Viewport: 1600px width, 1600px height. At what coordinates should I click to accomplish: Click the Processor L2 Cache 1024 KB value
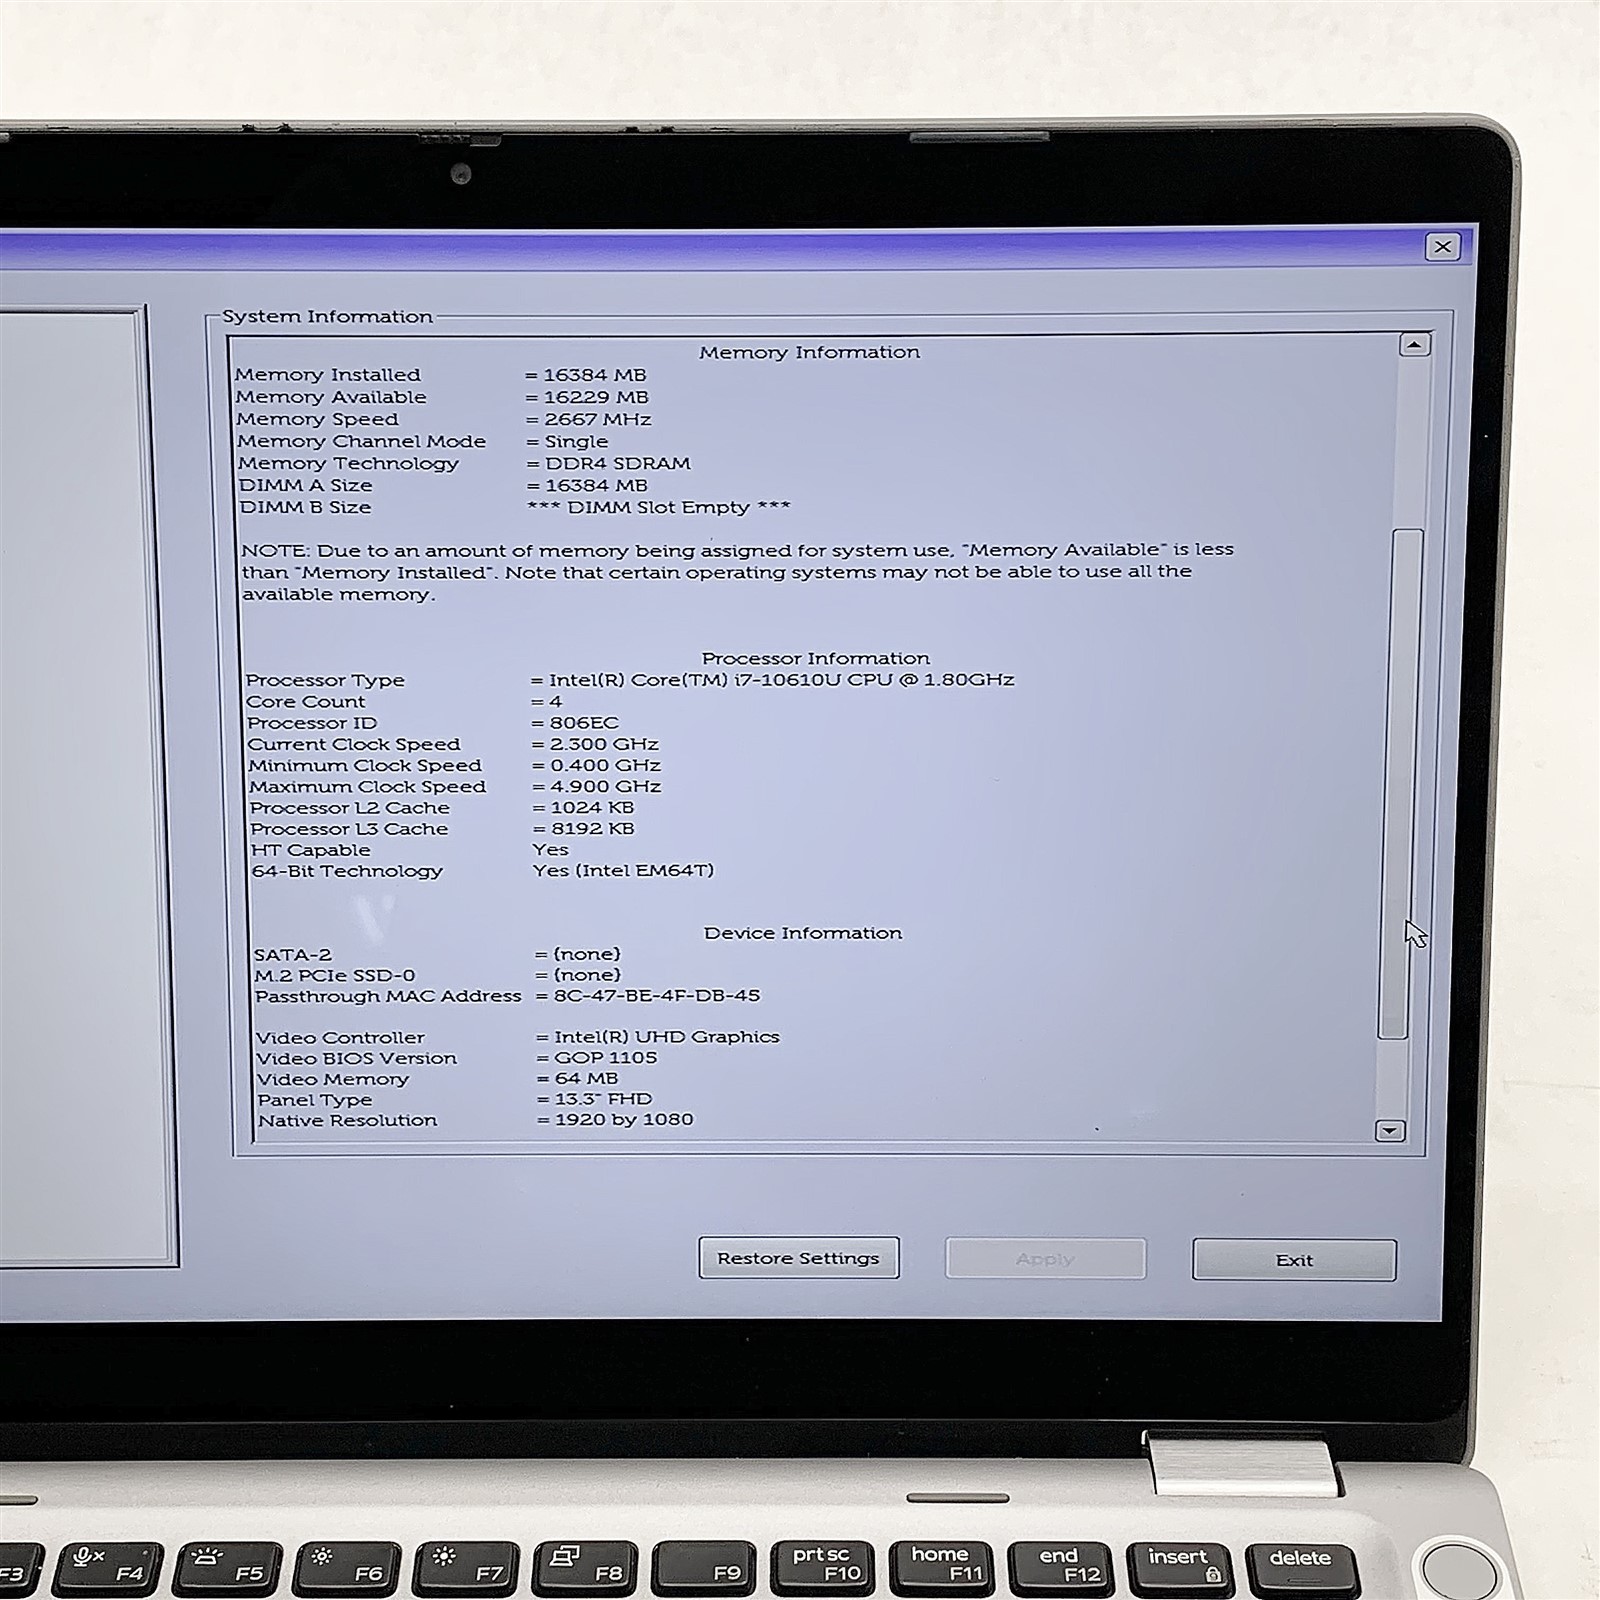pyautogui.click(x=592, y=808)
